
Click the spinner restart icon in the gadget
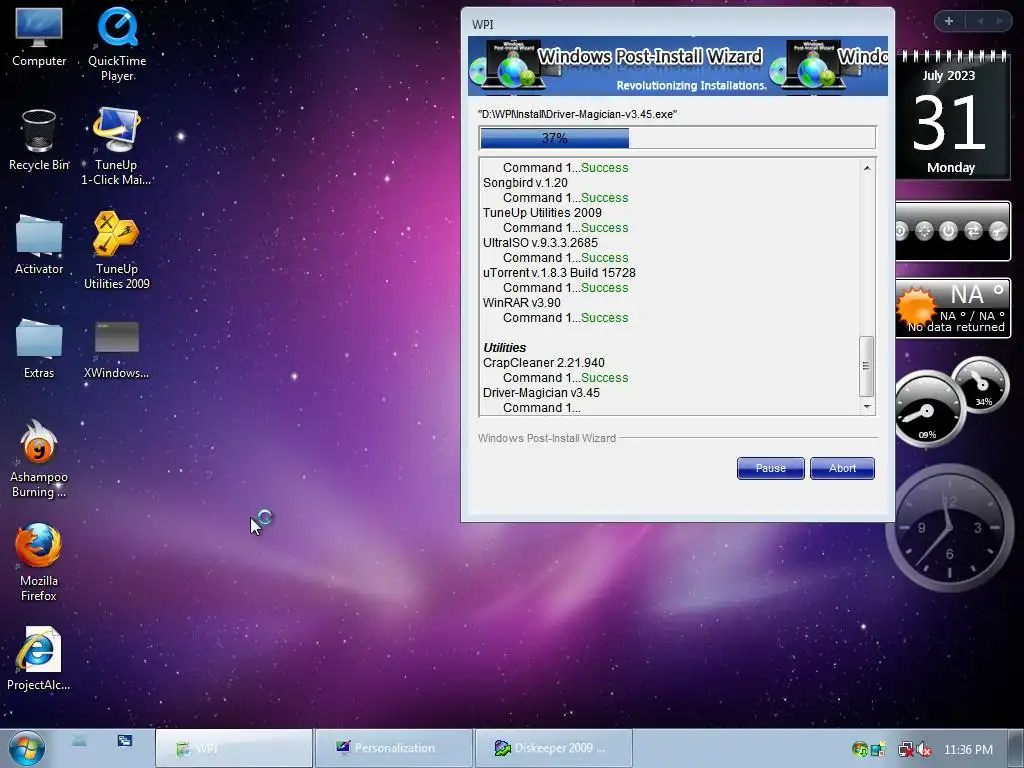pyautogui.click(x=924, y=231)
